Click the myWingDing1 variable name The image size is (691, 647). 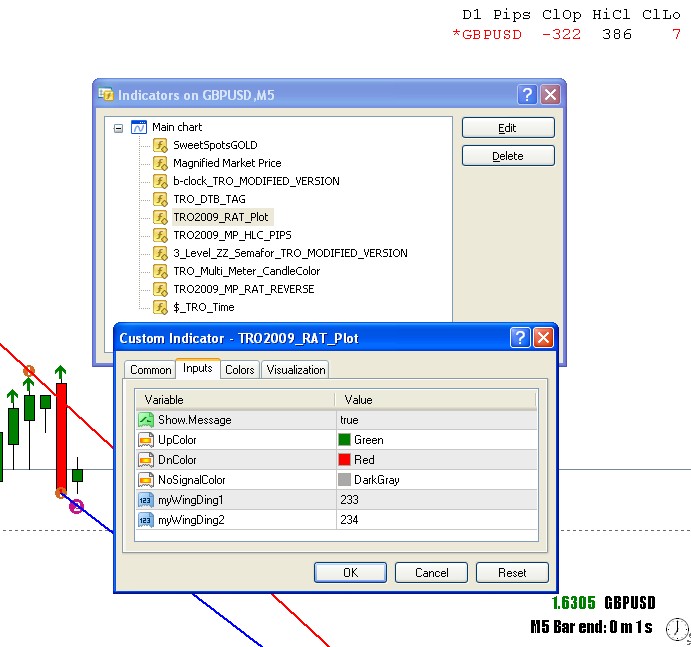click(x=191, y=500)
